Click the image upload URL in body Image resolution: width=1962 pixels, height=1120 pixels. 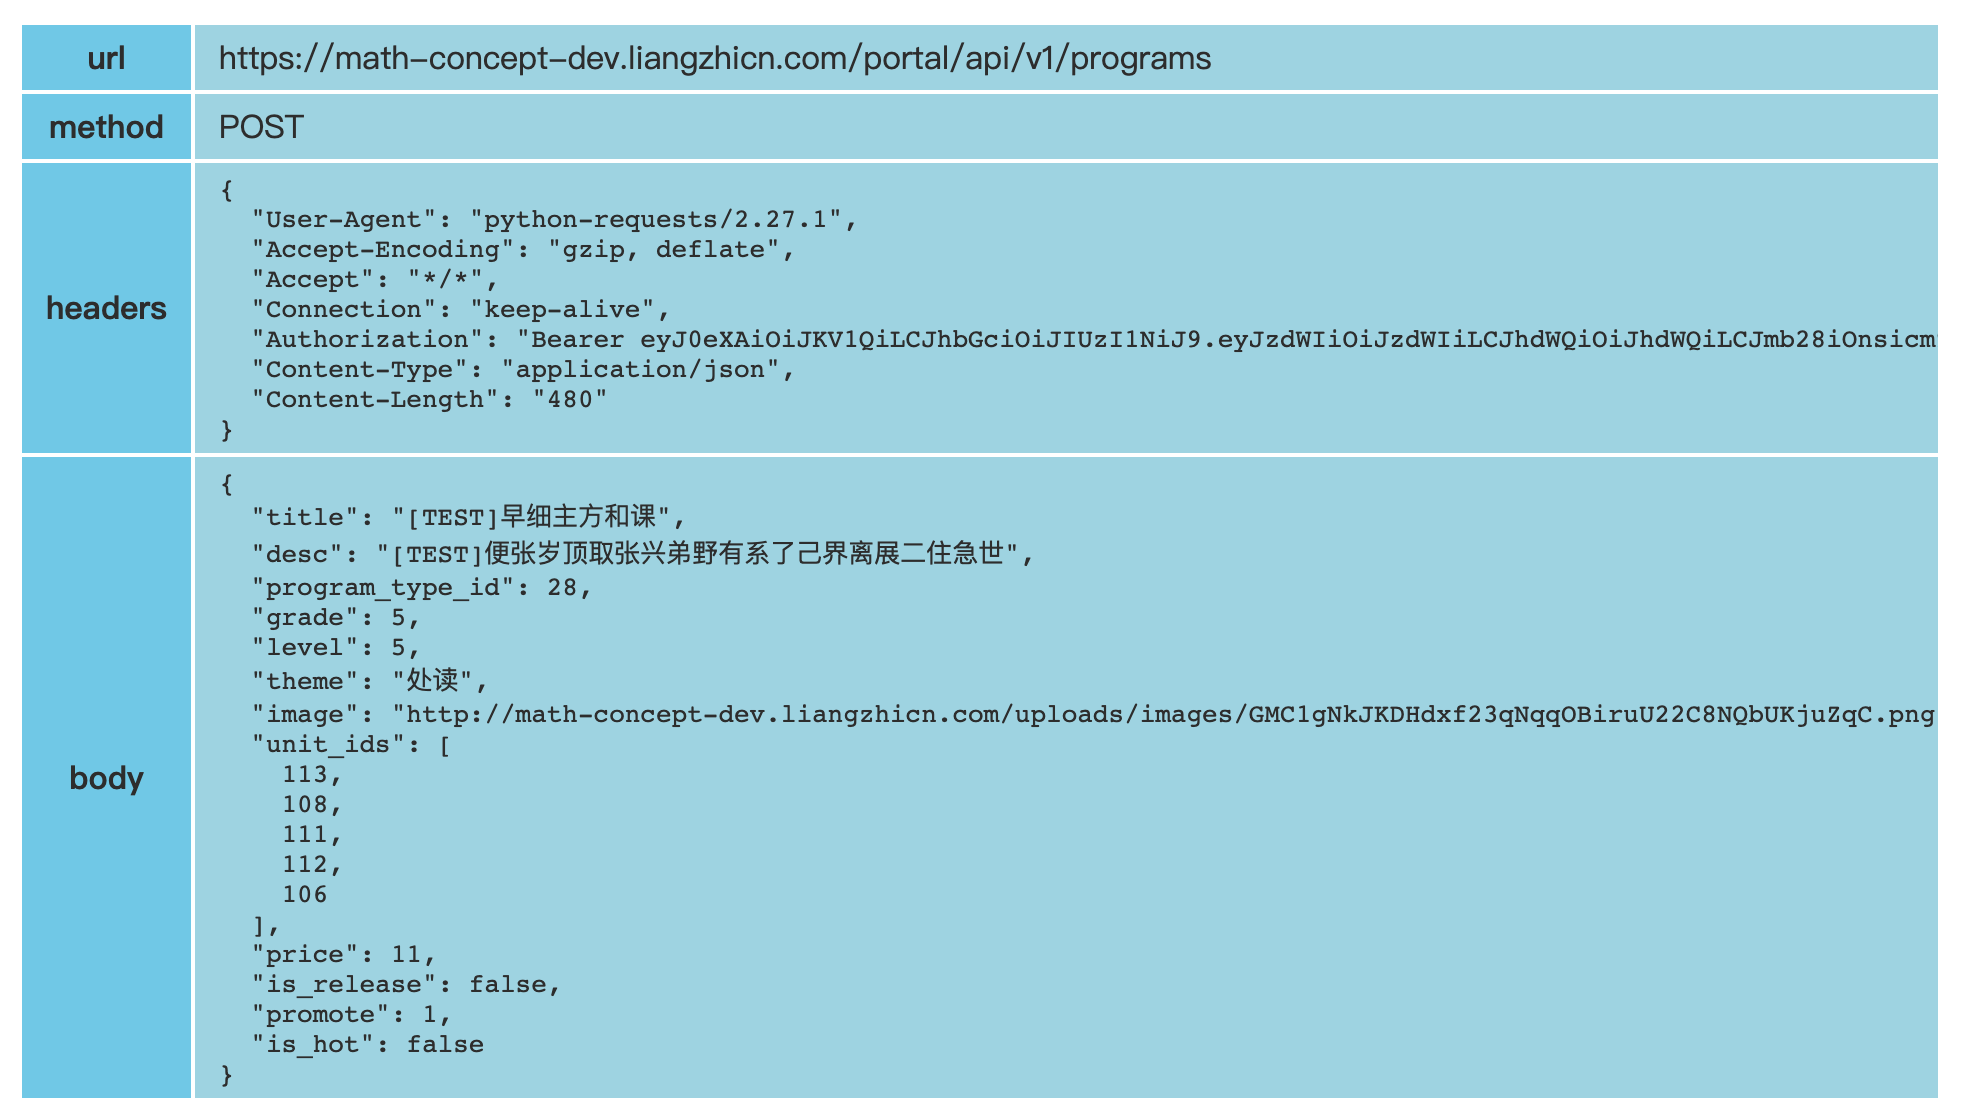click(x=1164, y=714)
